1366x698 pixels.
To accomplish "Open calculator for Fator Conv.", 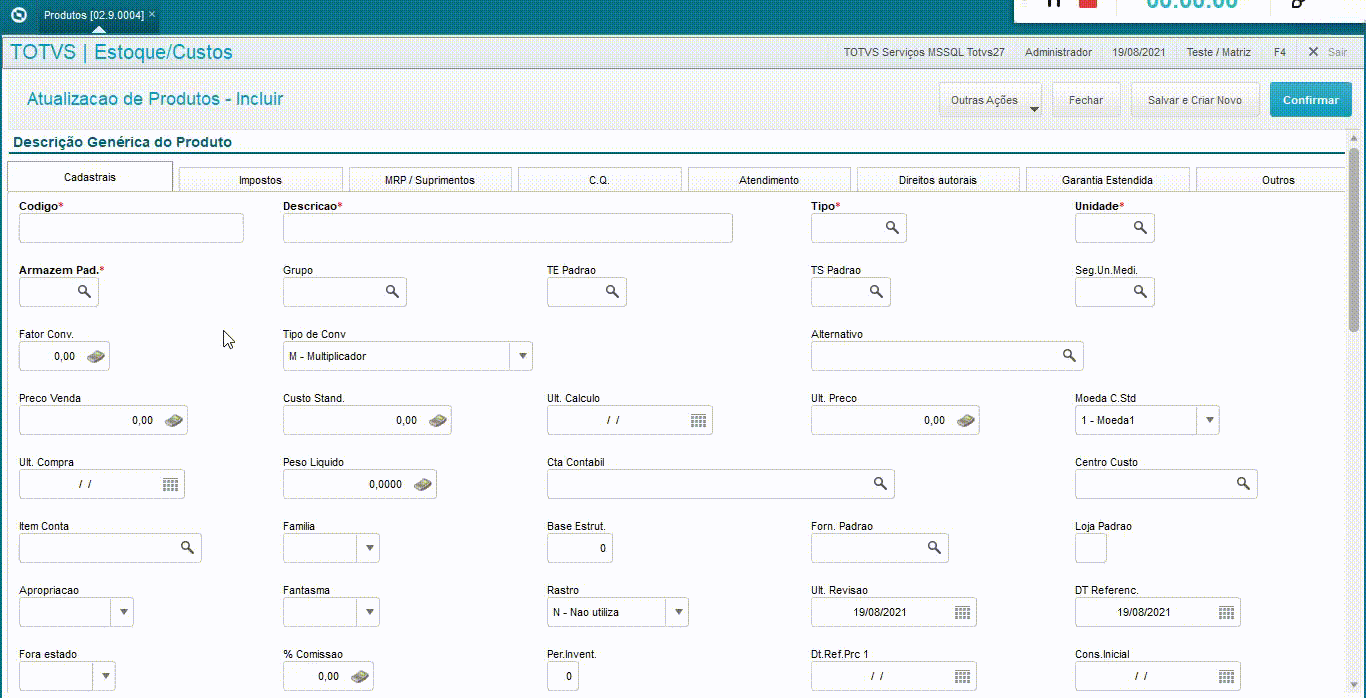I will click(96, 356).
